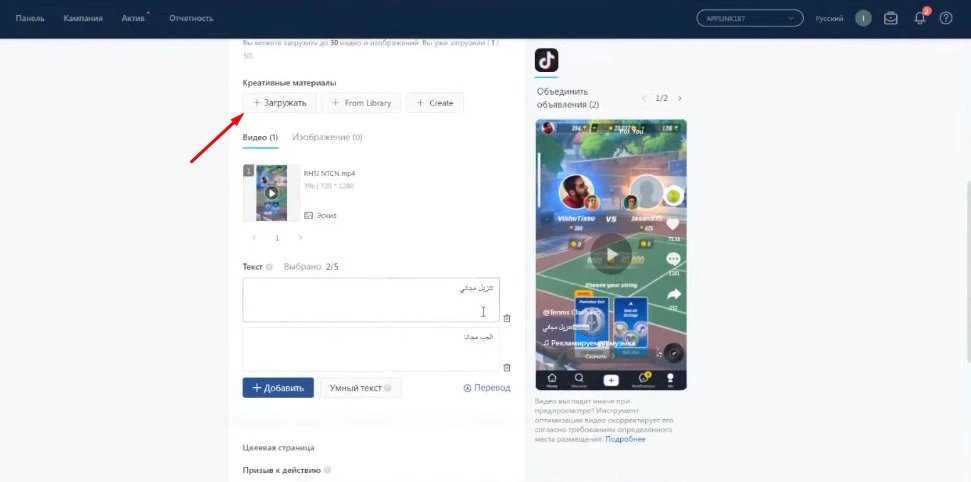The height and width of the screenshot is (482, 971).
Task: Open the help question mark icon
Action: tap(946, 19)
